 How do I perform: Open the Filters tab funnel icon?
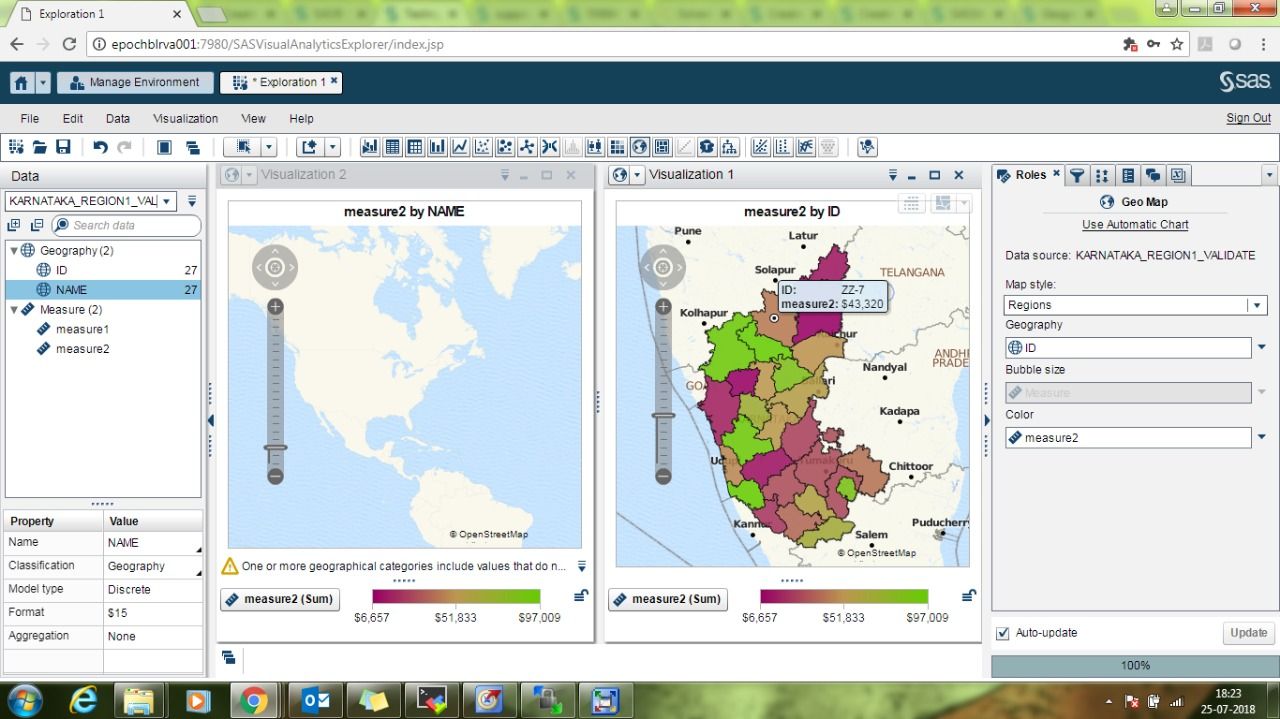[x=1077, y=175]
